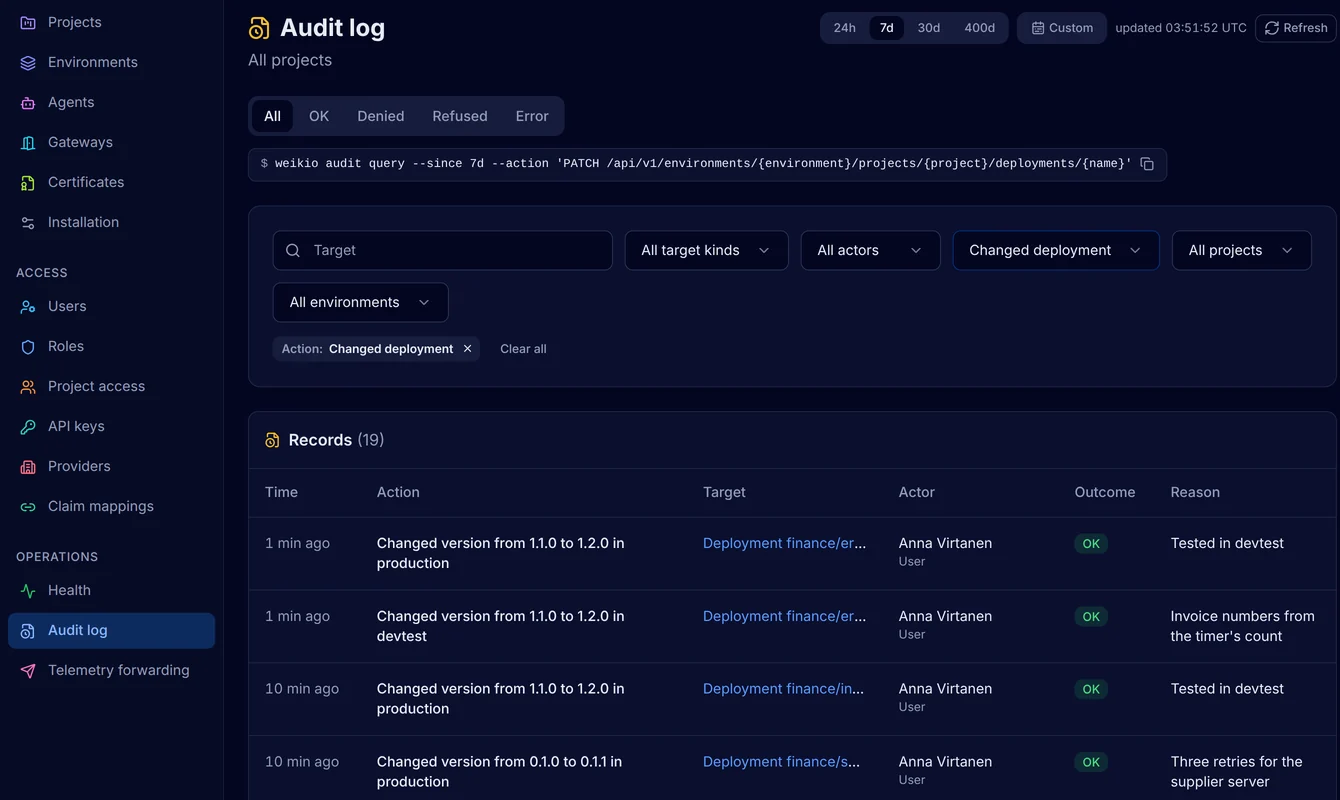Image resolution: width=1340 pixels, height=800 pixels.
Task: Click the Time column header
Action: point(281,492)
